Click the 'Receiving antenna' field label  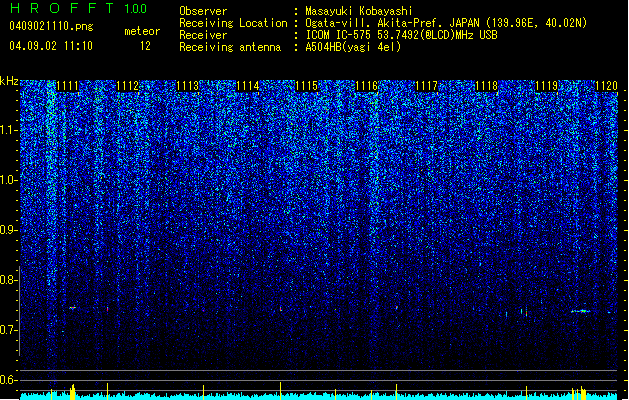(x=230, y=47)
